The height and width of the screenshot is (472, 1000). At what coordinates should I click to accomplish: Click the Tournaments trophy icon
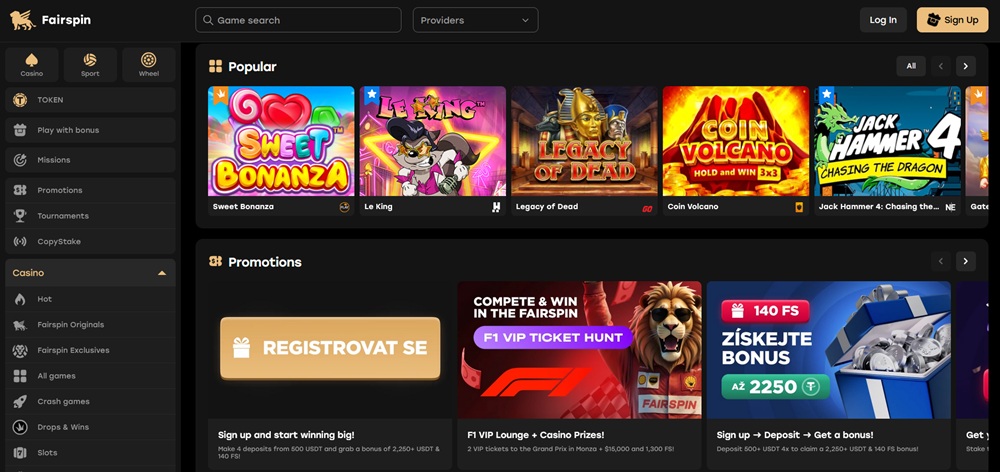(20, 216)
